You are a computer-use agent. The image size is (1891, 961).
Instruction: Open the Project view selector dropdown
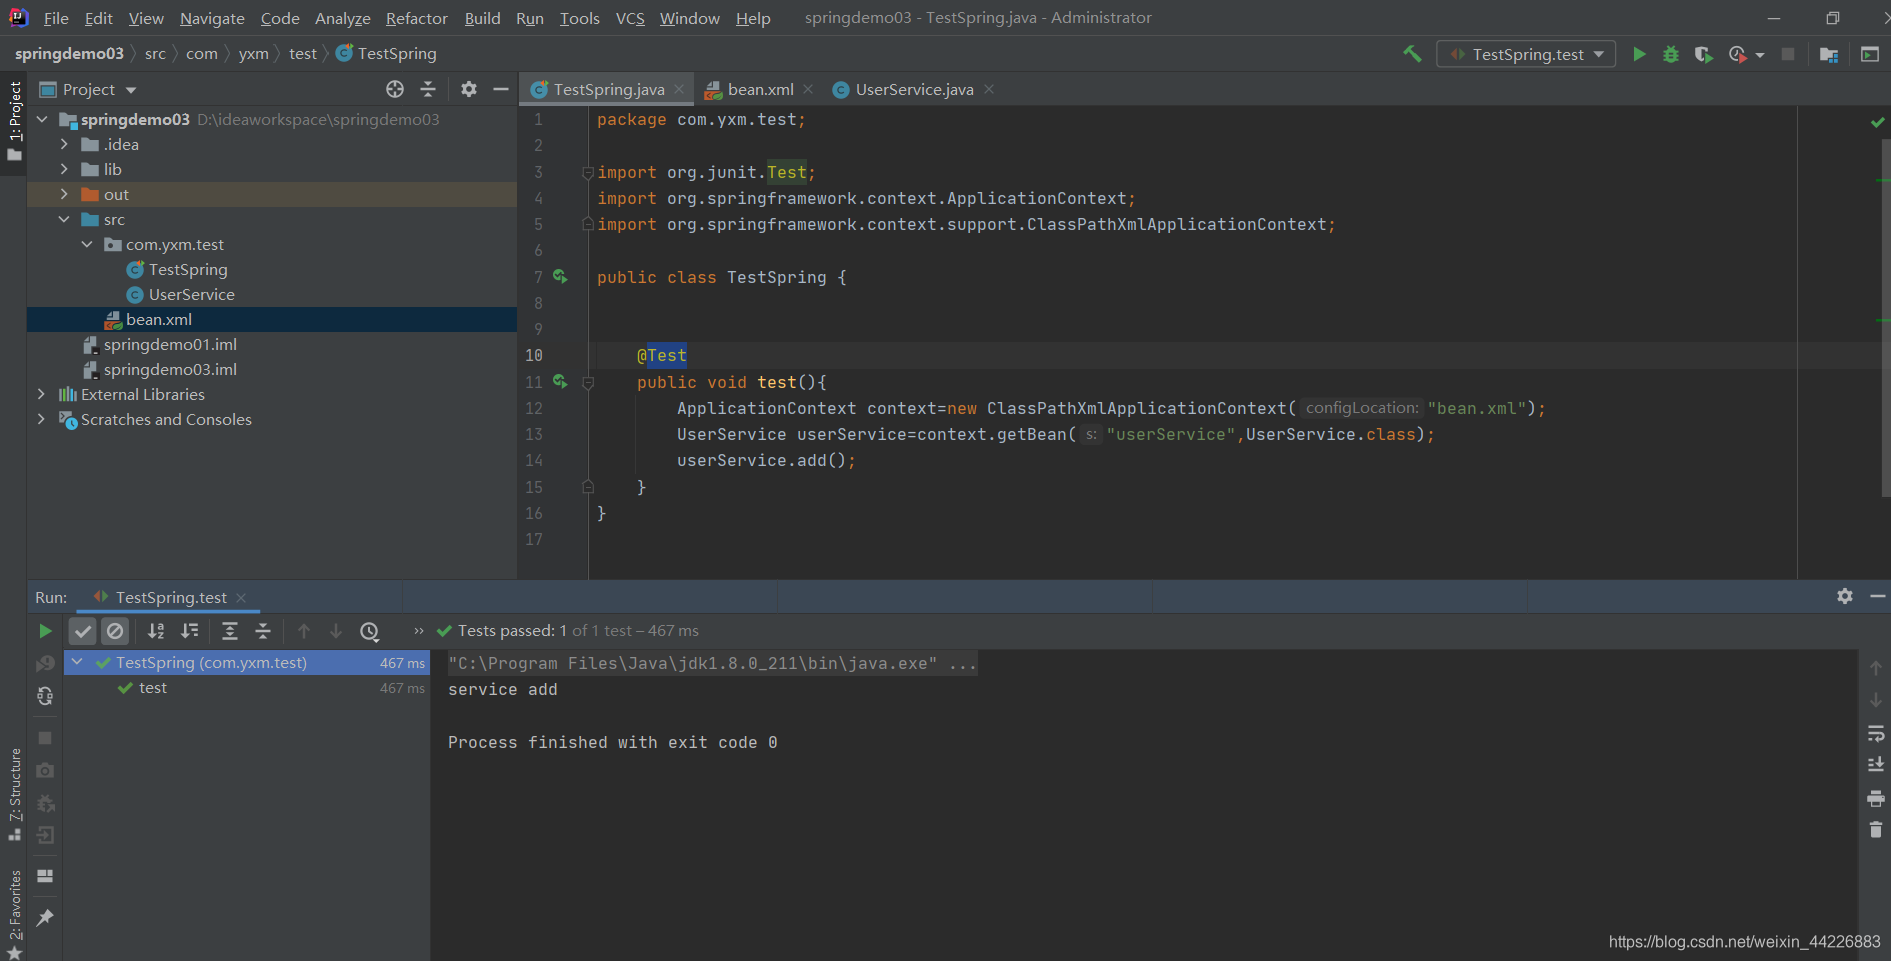pos(88,89)
